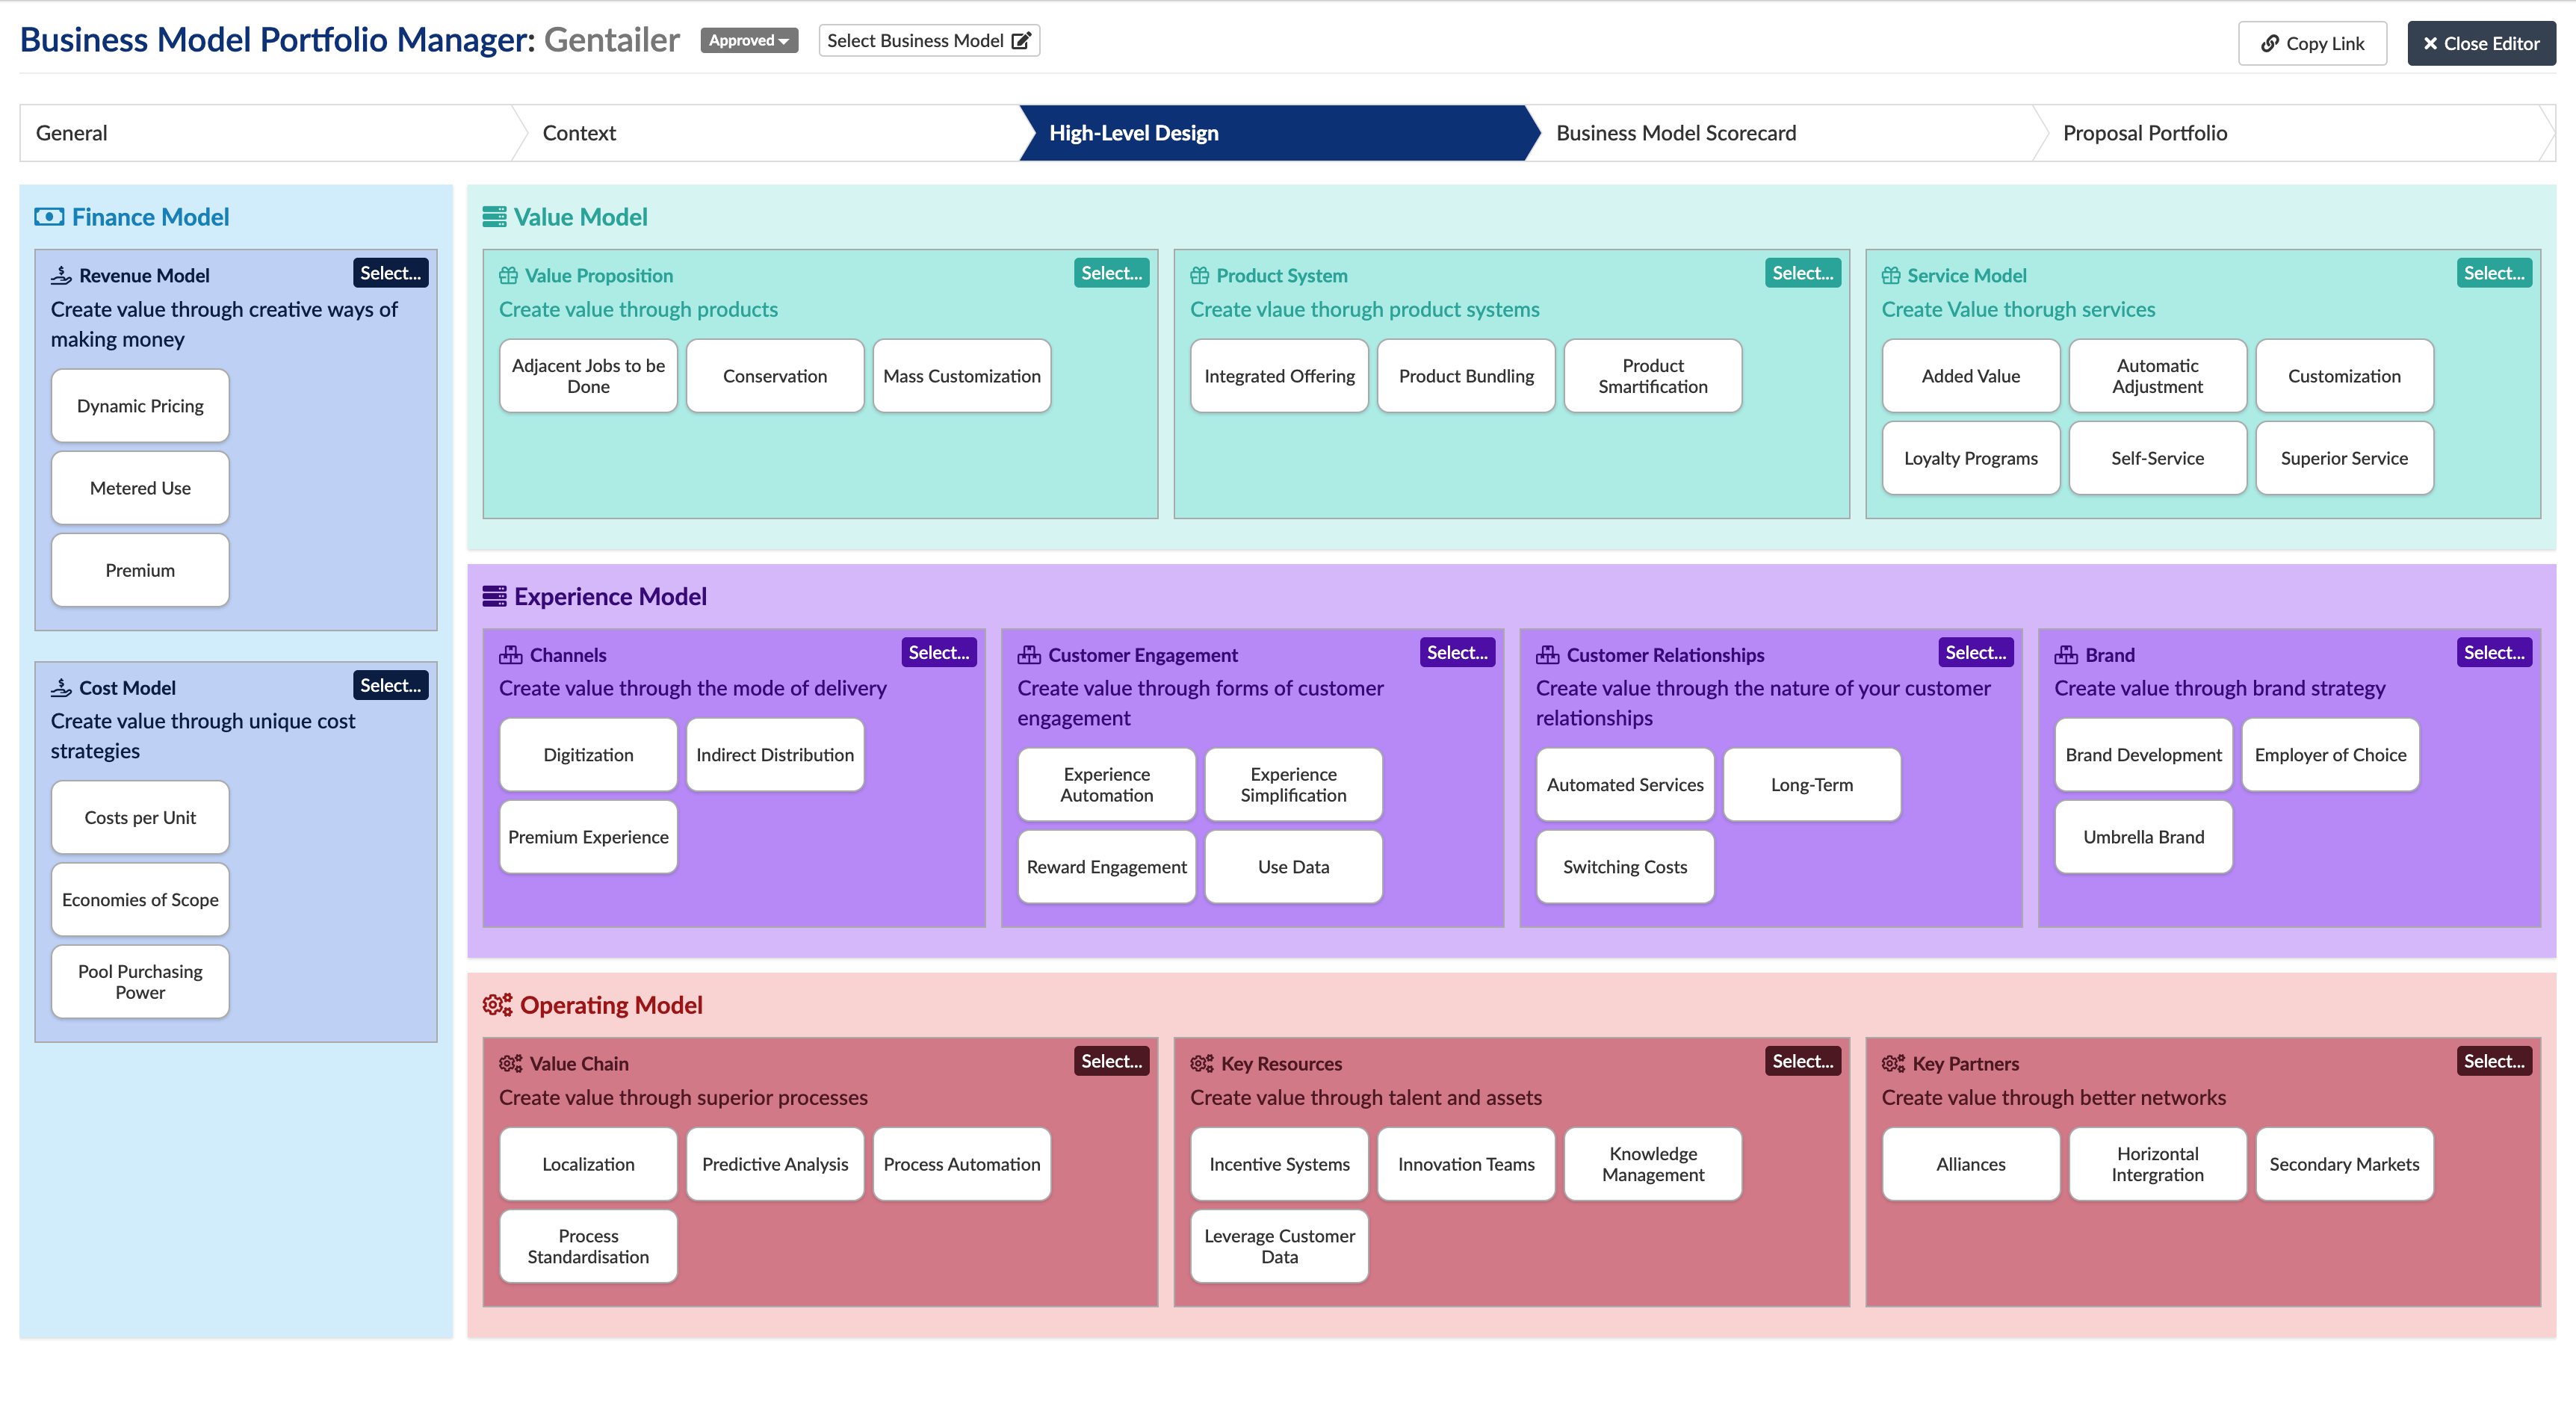Click the Key Partners gears icon

pos(1892,1064)
